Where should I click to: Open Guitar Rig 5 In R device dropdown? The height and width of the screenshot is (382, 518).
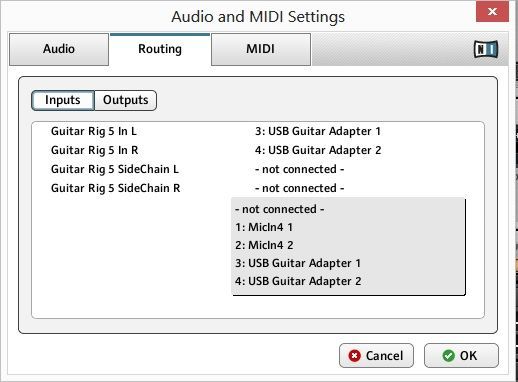(318, 150)
